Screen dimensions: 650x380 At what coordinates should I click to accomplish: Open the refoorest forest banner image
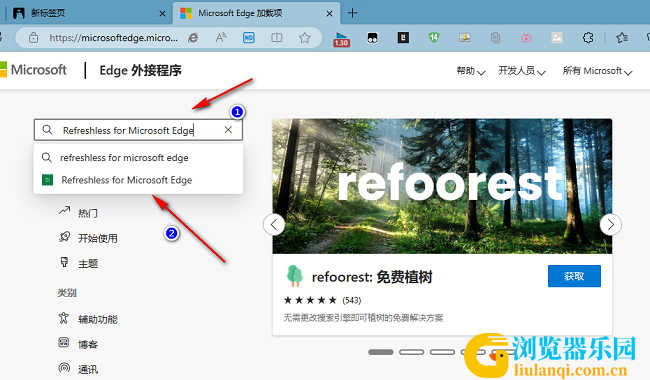click(x=442, y=186)
